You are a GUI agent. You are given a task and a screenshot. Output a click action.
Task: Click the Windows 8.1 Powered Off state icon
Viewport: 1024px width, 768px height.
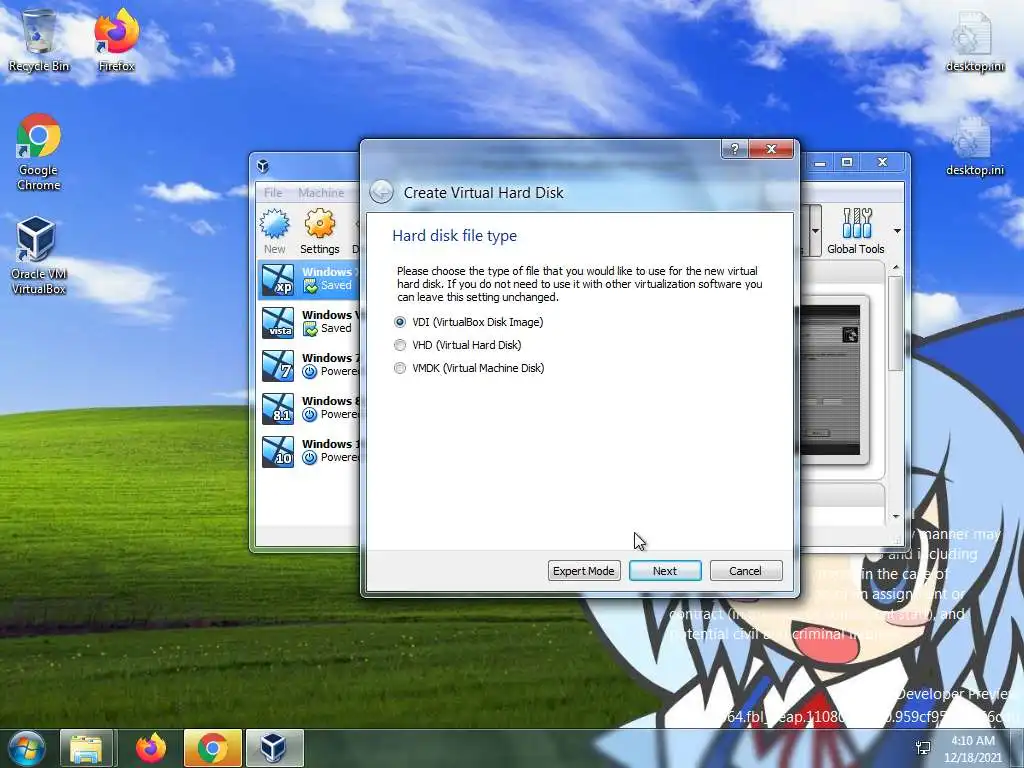coord(310,415)
